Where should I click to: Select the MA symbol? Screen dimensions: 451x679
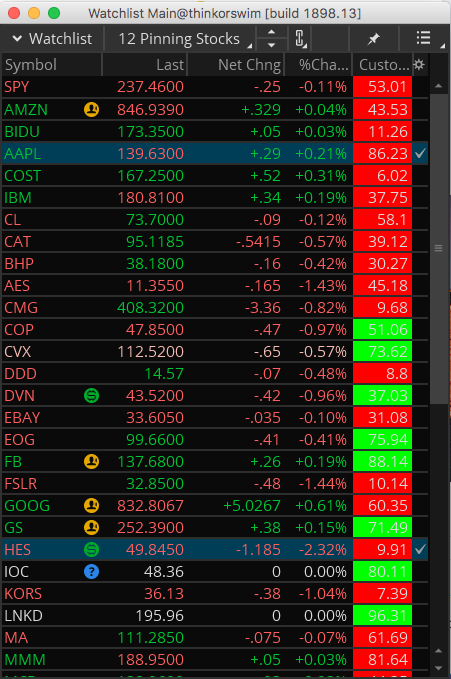tap(16, 637)
